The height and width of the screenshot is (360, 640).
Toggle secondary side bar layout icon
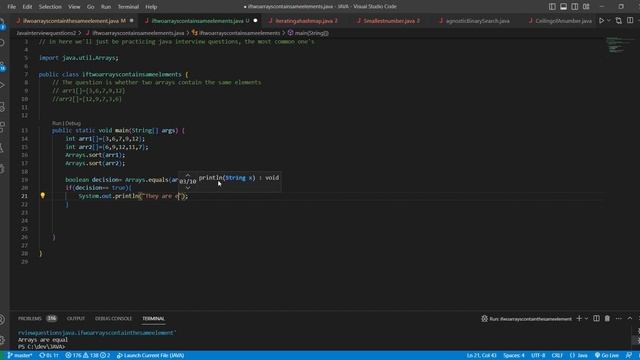[575, 7]
